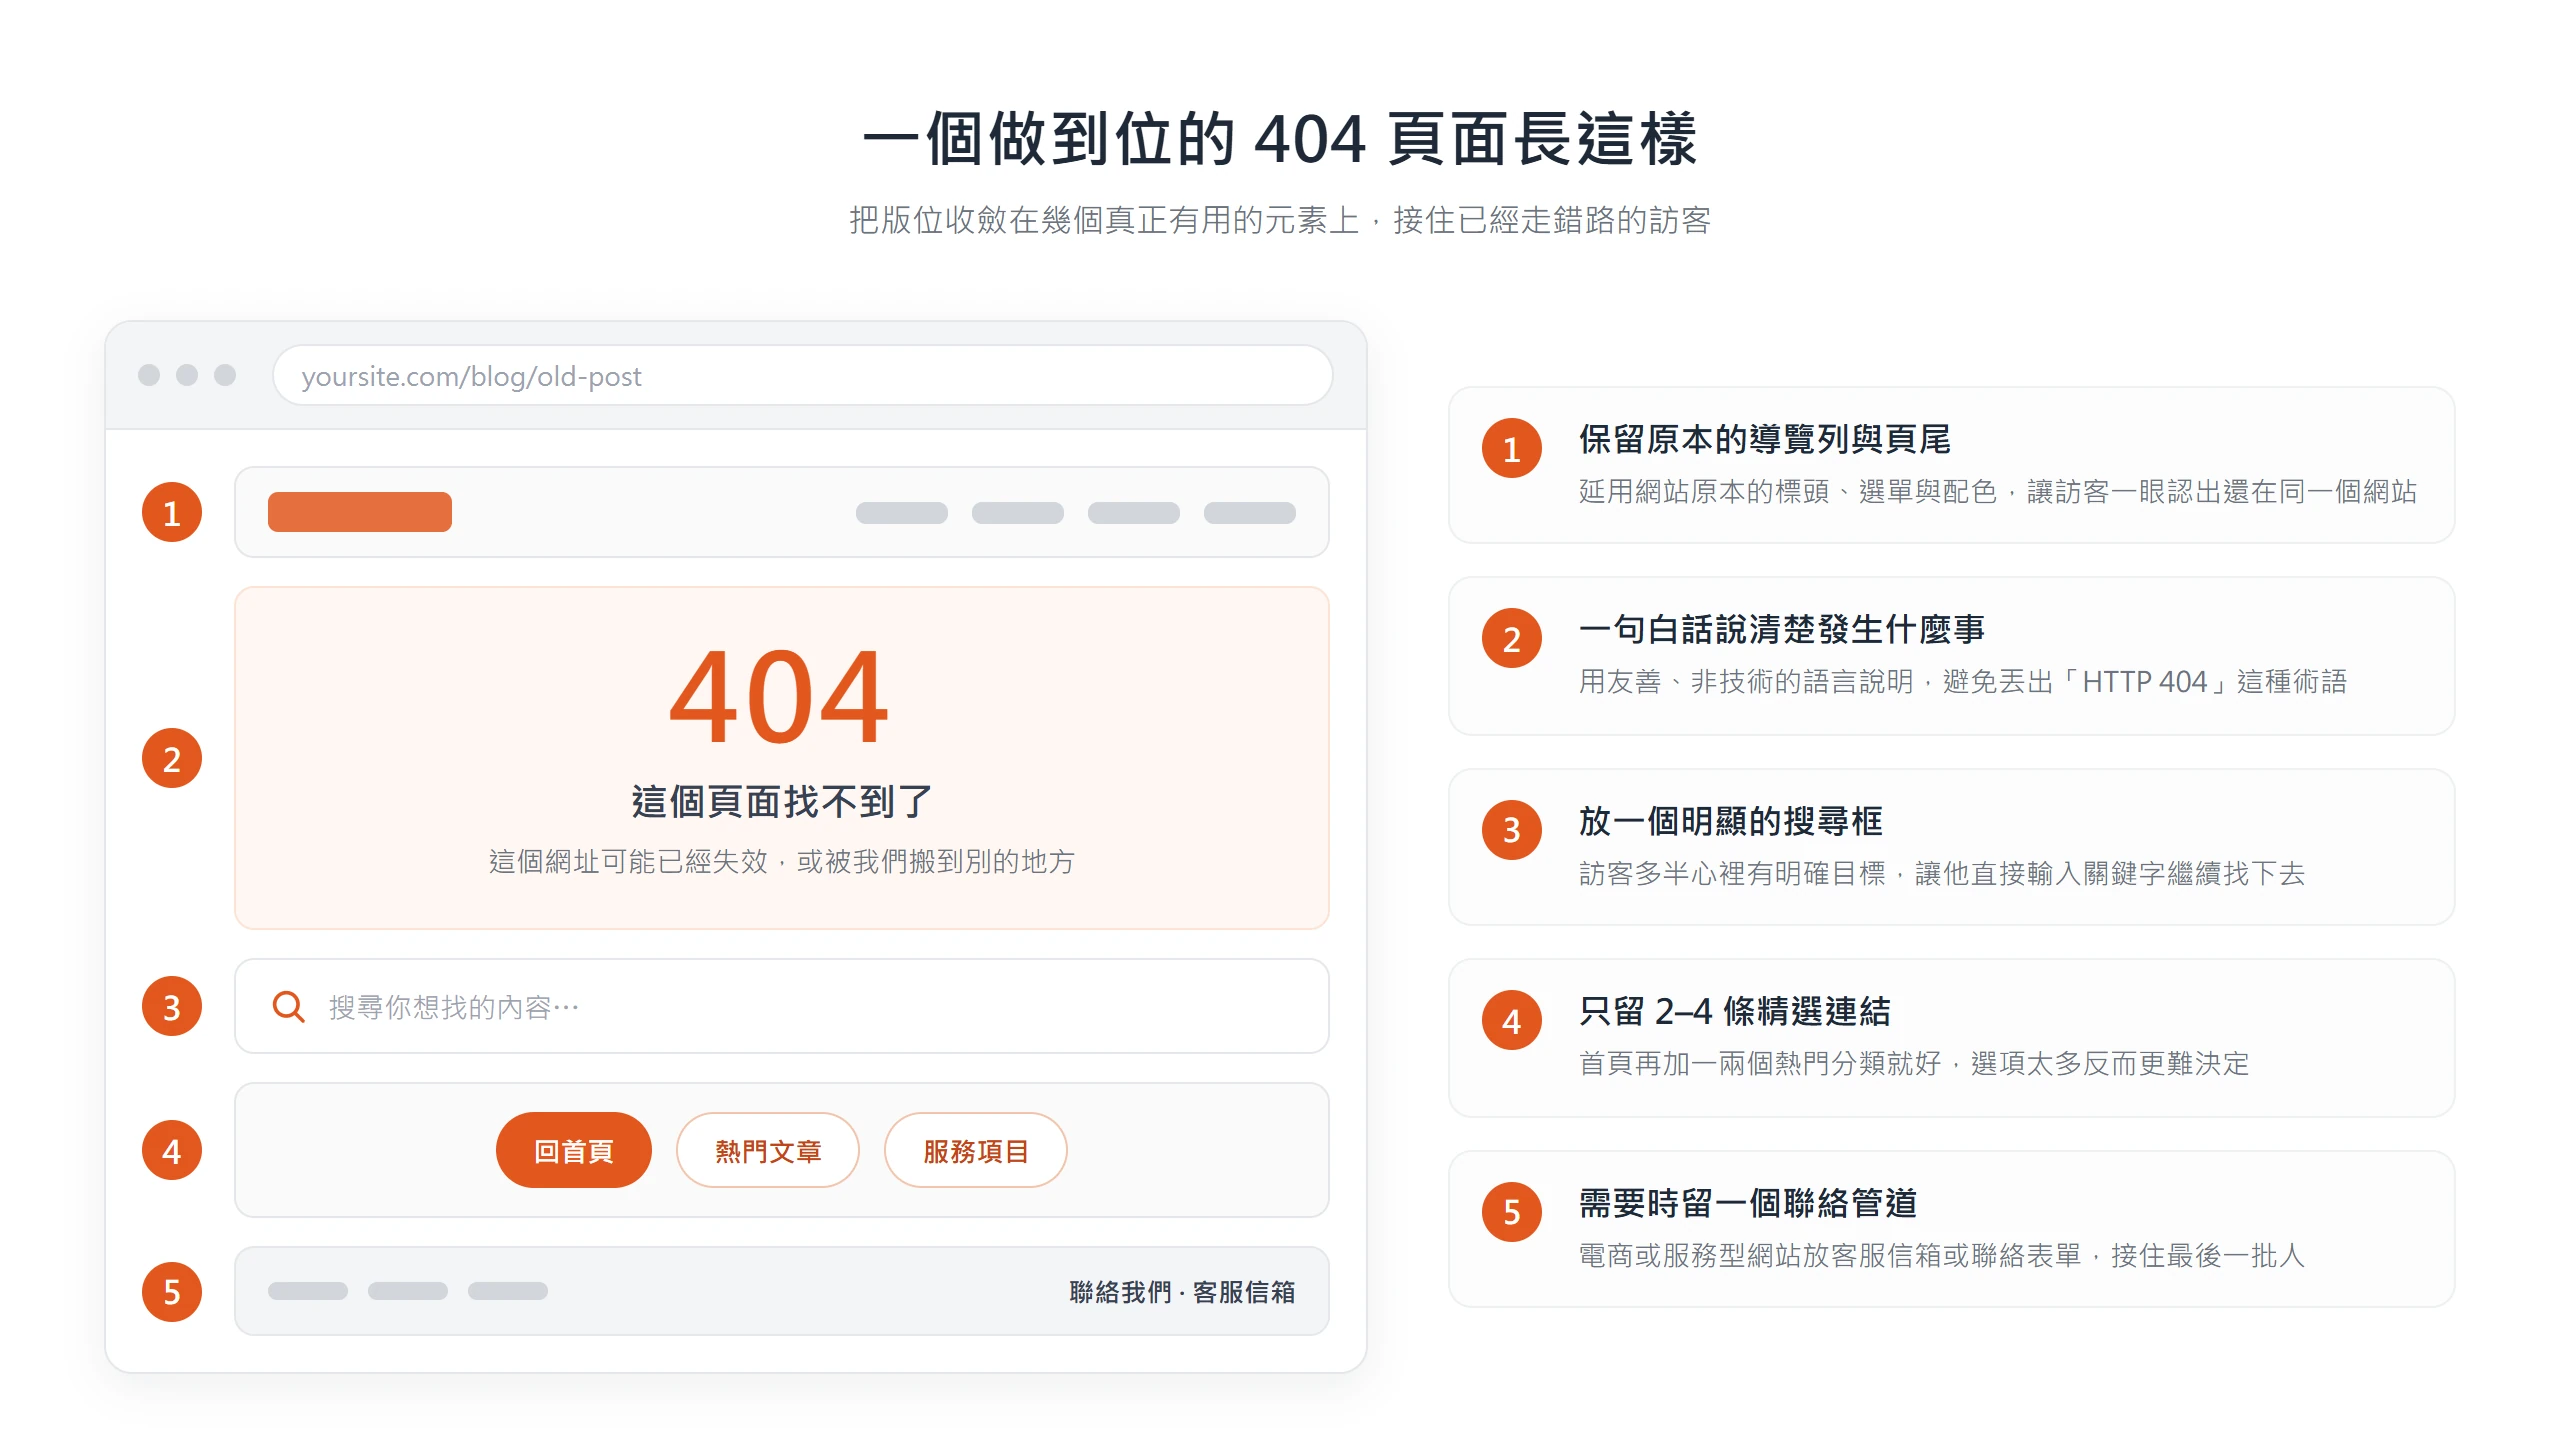The width and height of the screenshot is (2560, 1452).
Task: Select the card titled 需要時留一個聯絡管道
Action: (1951, 1229)
